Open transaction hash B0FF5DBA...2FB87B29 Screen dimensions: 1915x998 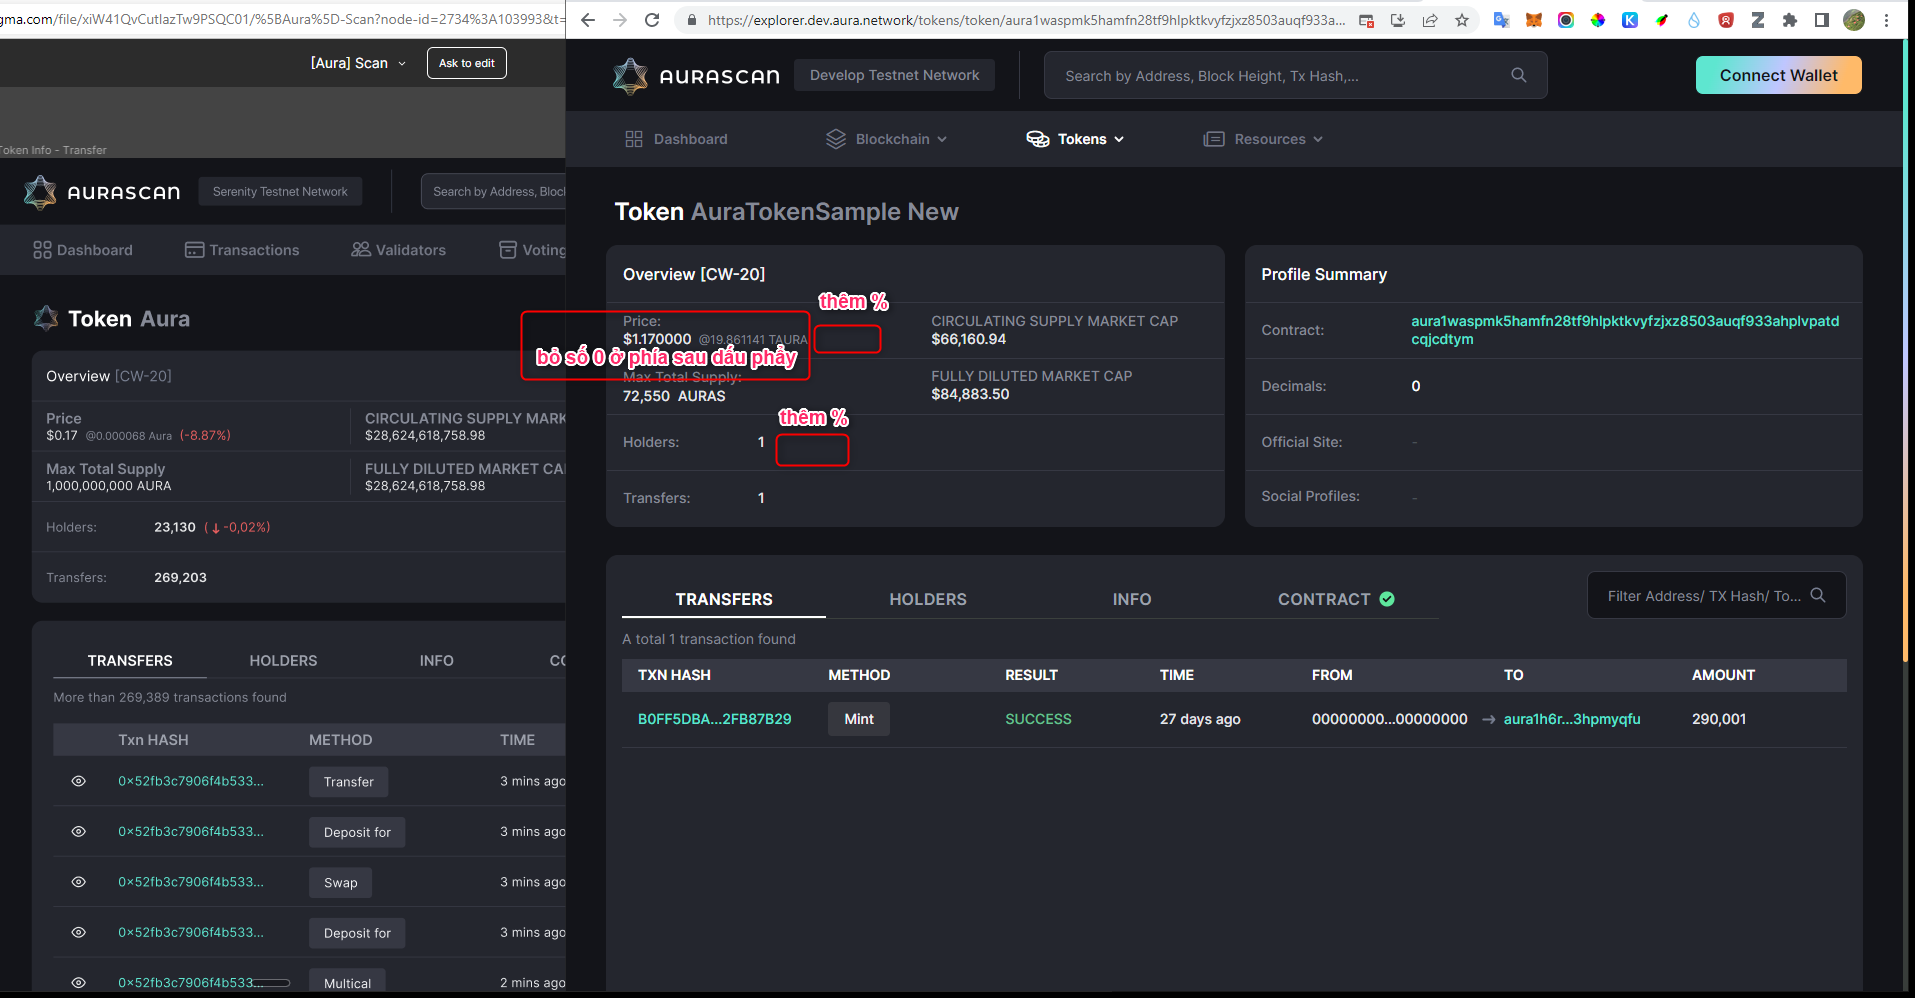click(715, 719)
